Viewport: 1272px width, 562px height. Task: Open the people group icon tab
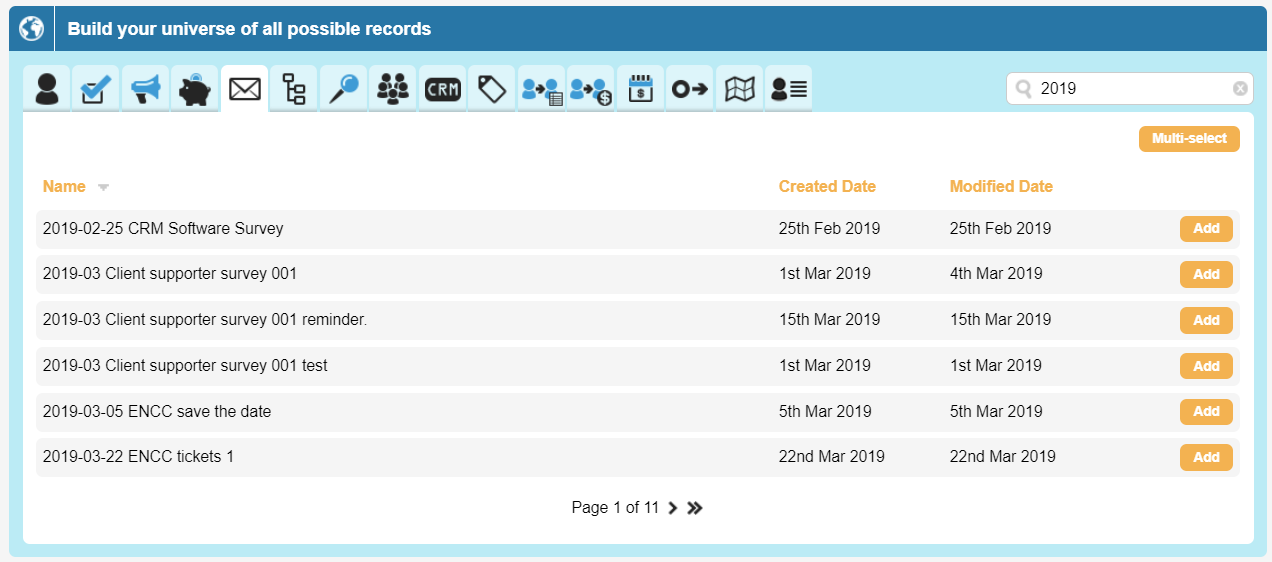click(x=393, y=89)
